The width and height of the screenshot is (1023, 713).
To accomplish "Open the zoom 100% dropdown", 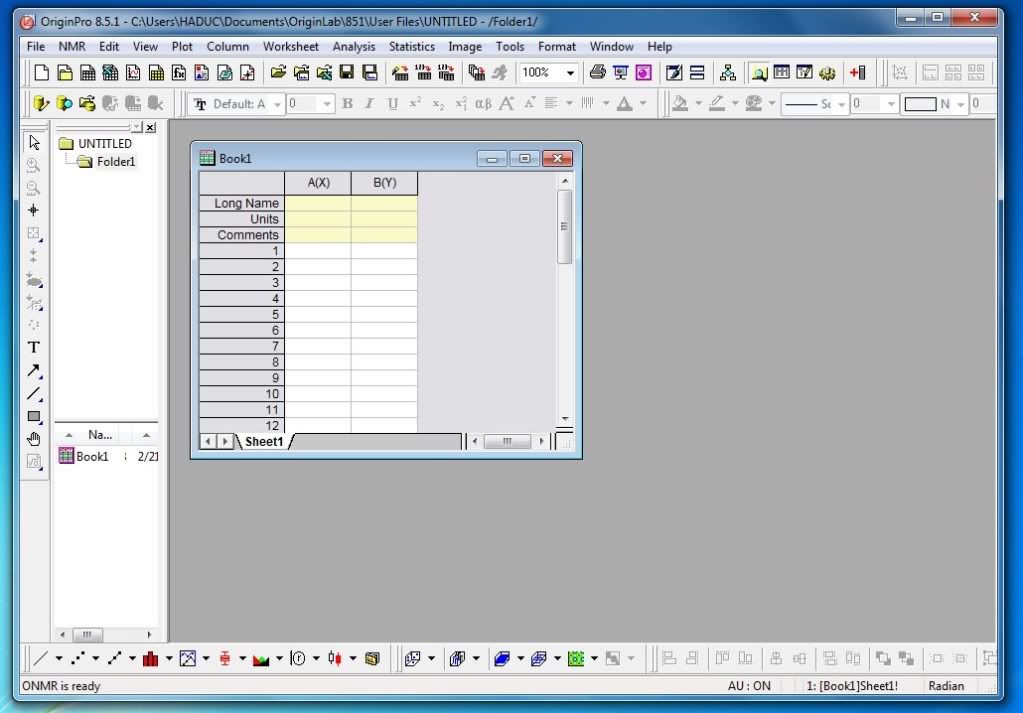I will click(x=570, y=72).
